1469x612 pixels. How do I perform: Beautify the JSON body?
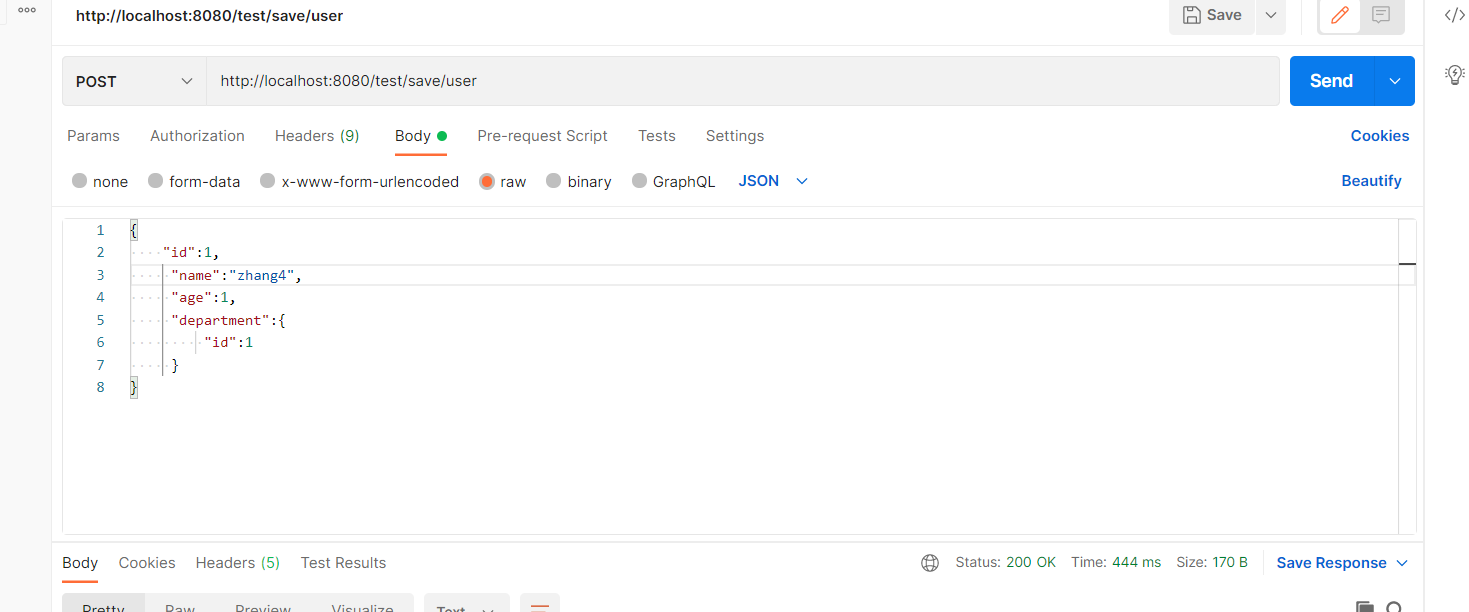pos(1371,181)
